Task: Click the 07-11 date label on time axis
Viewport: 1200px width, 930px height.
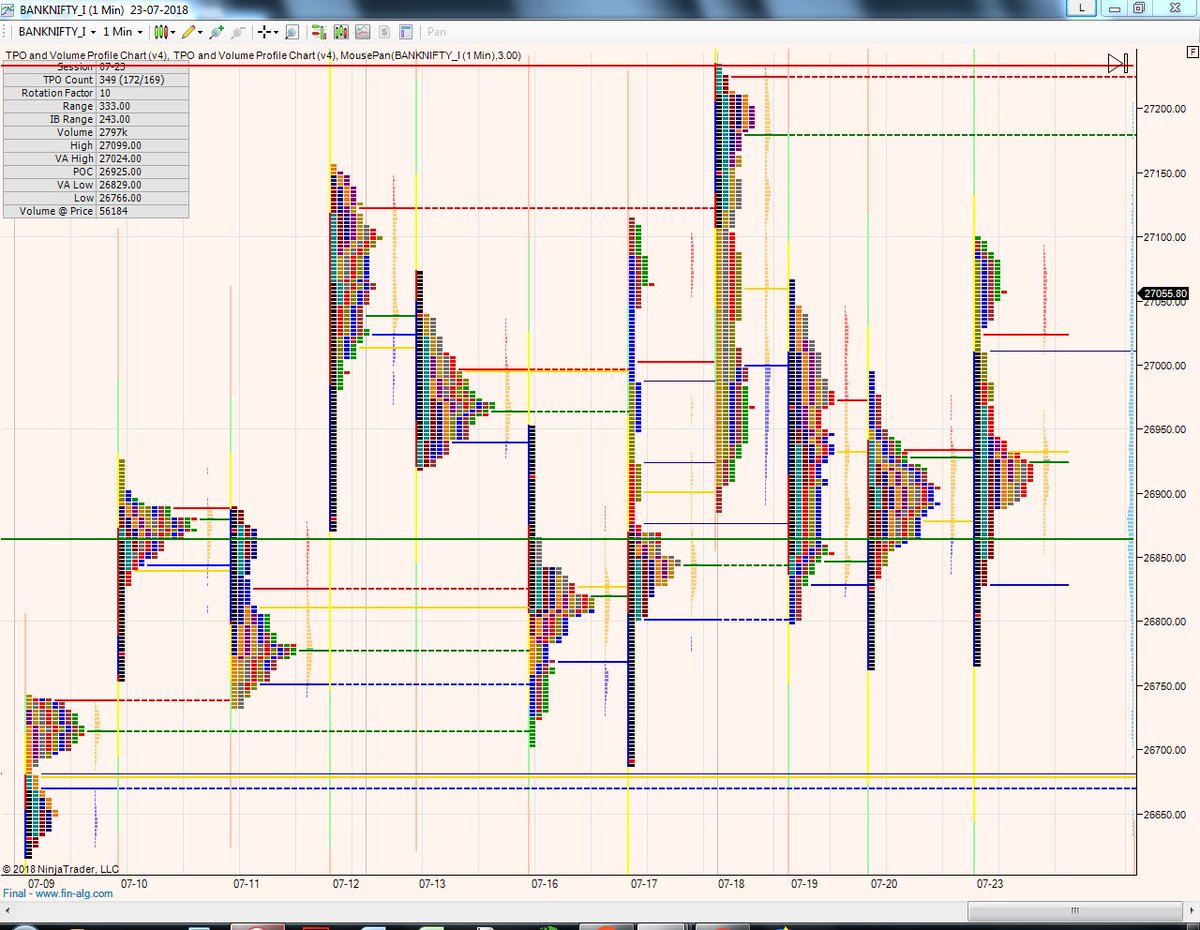Action: click(x=246, y=884)
